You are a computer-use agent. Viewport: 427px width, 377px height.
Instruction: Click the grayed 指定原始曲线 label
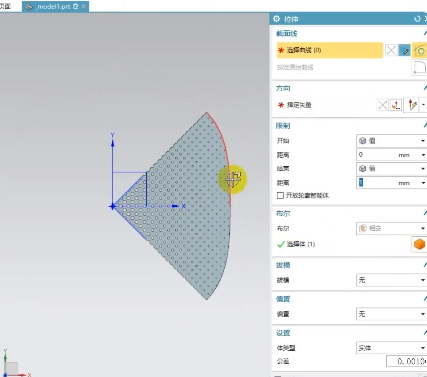(295, 67)
